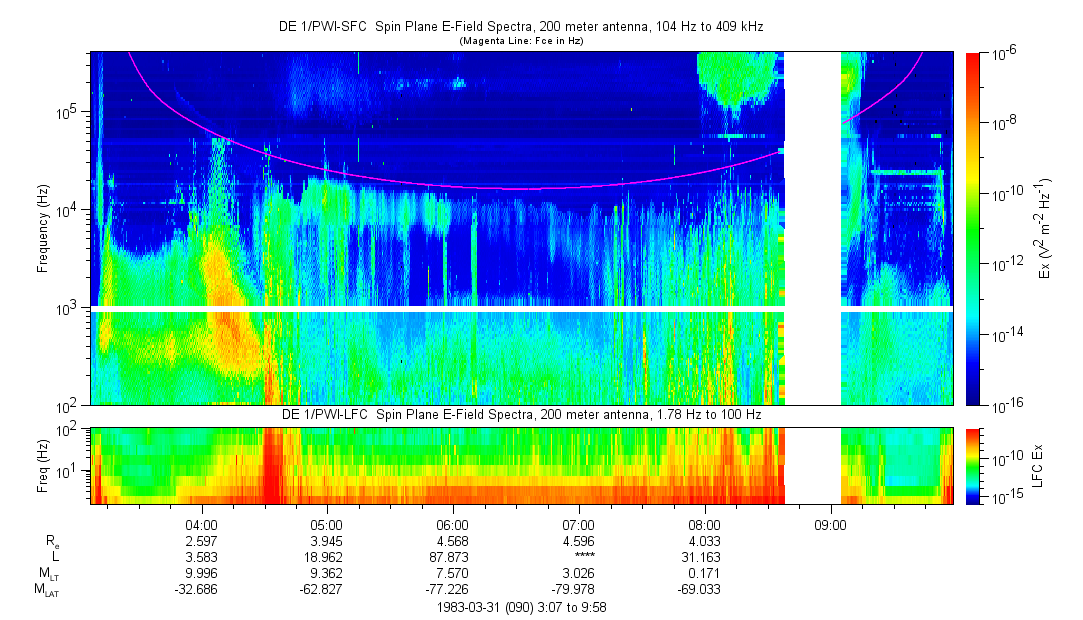Select the 07:00 time tick label
Viewport: 1083px width, 620px height.
click(x=579, y=524)
